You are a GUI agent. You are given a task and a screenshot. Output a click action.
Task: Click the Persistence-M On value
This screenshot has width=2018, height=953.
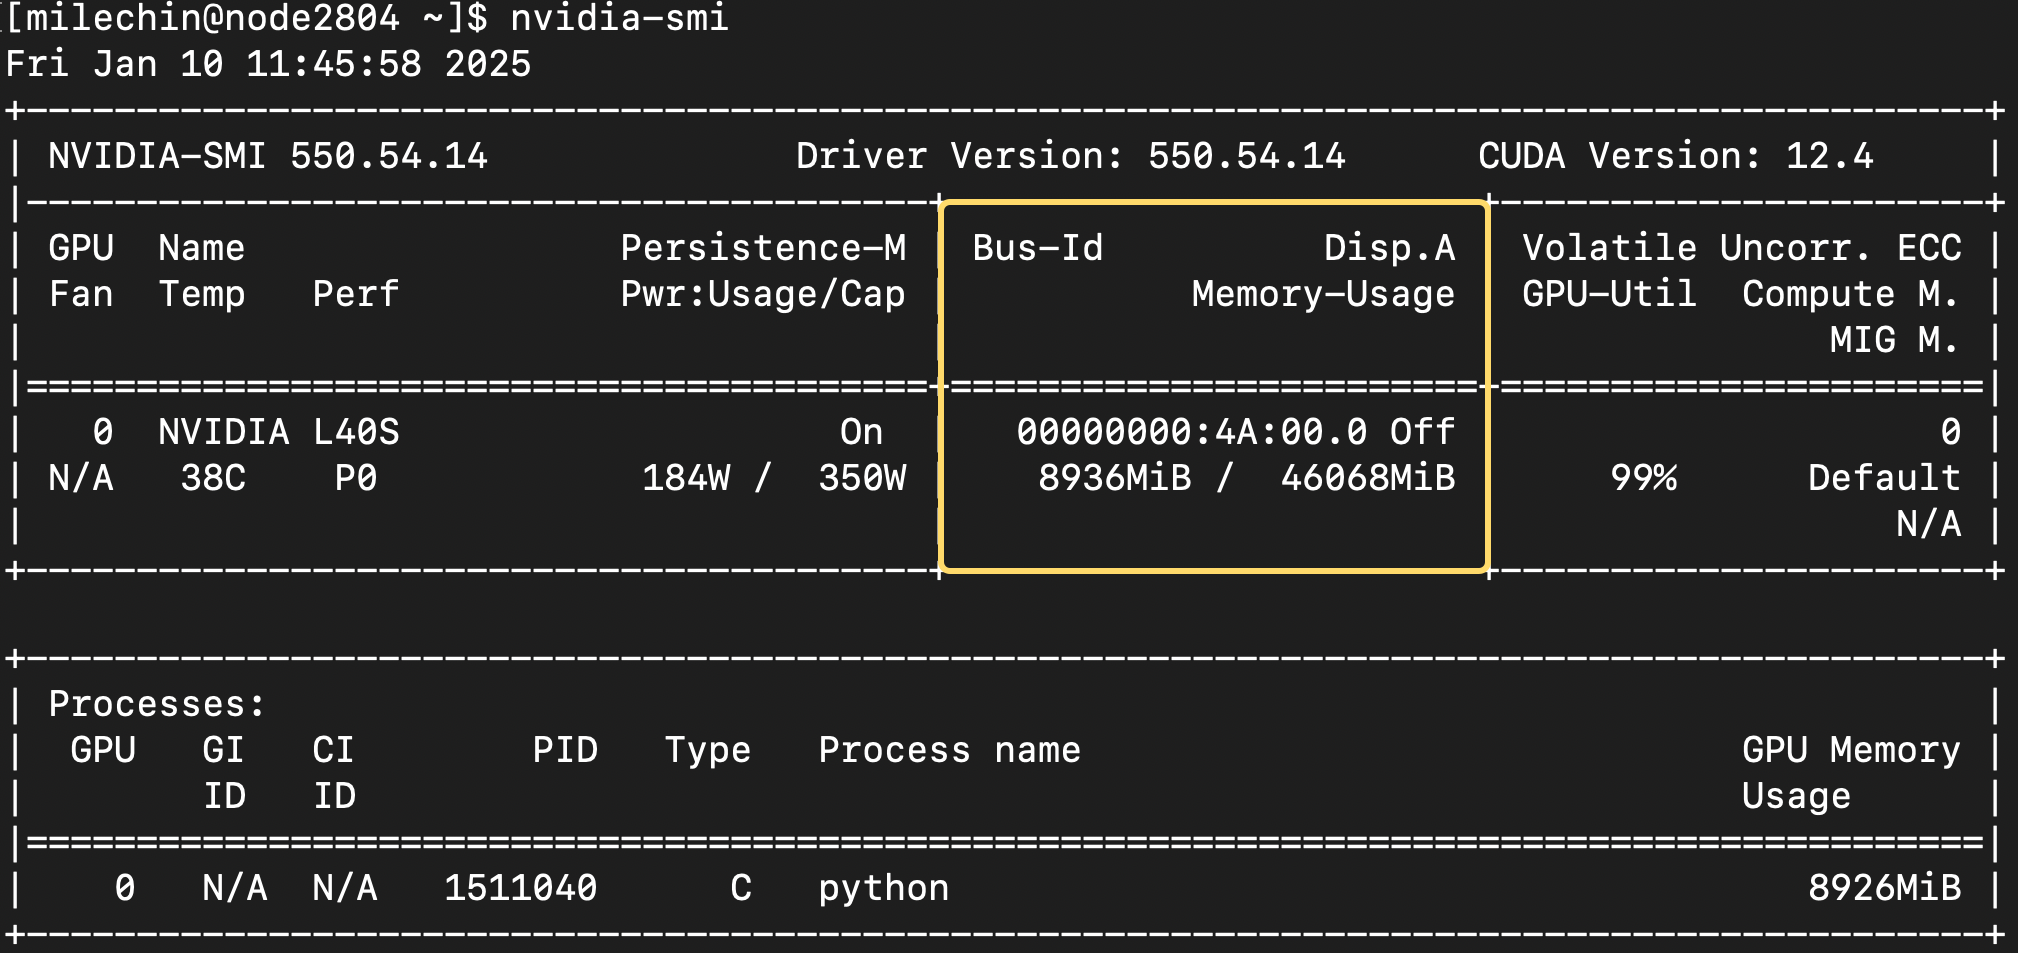pos(861,432)
